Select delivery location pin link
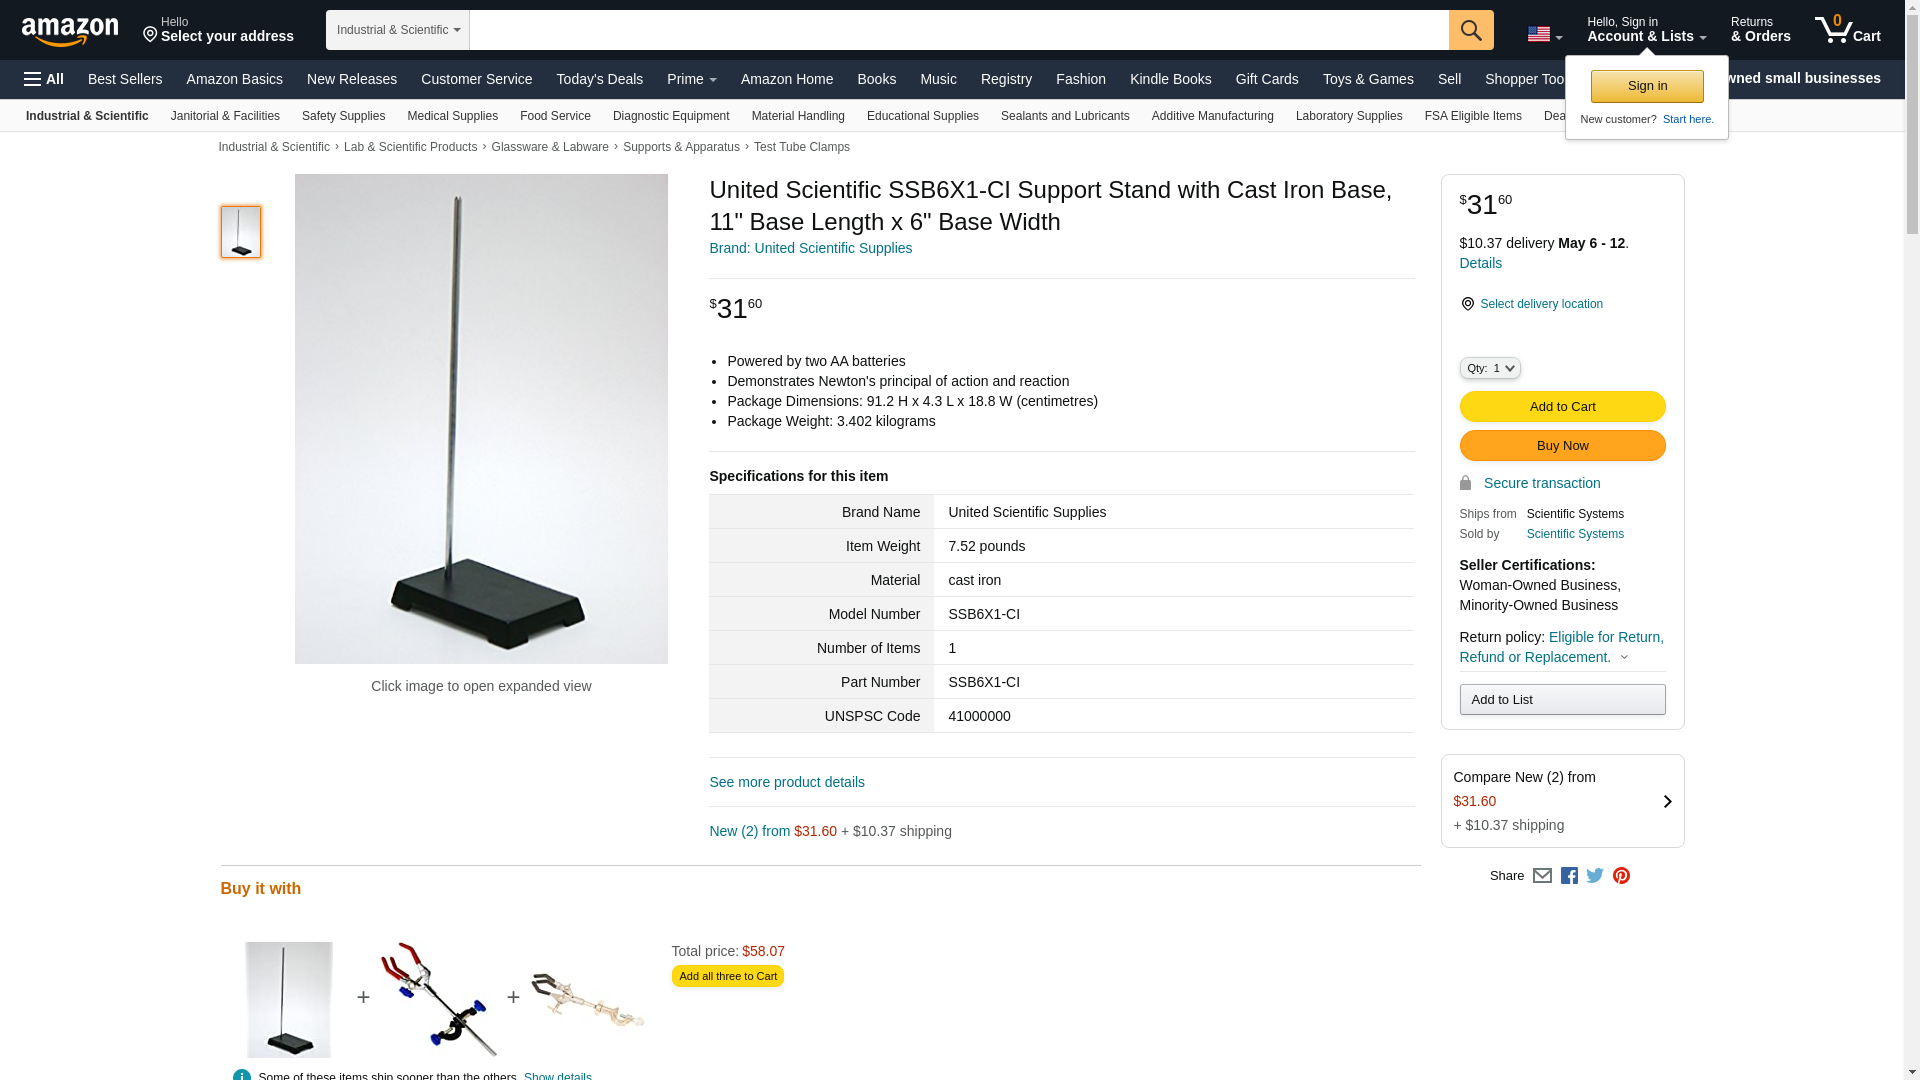Viewport: 1920px width, 1080px height. click(1532, 304)
